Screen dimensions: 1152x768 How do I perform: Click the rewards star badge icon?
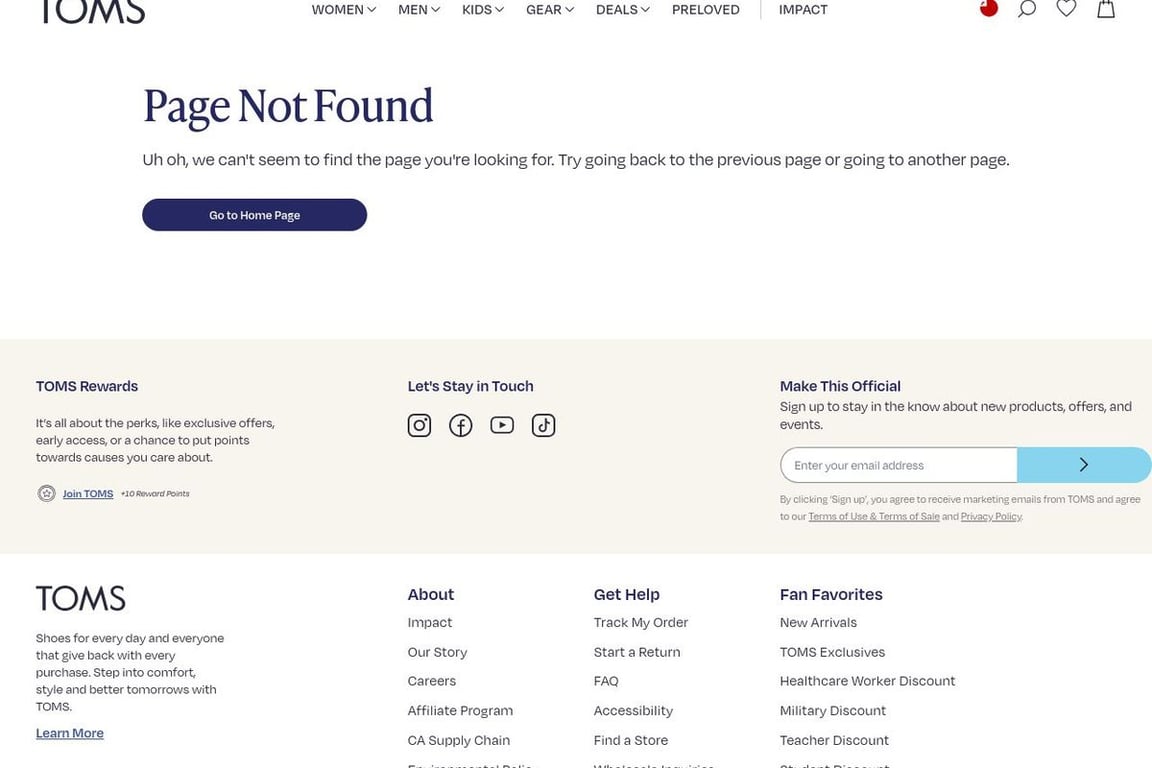(x=46, y=493)
